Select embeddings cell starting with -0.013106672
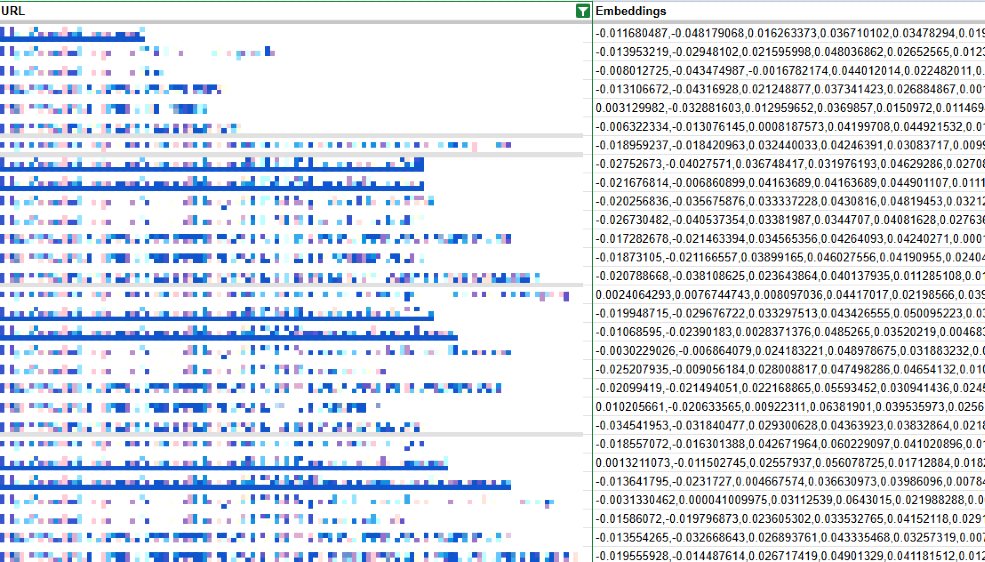The height and width of the screenshot is (562, 985). click(x=789, y=89)
